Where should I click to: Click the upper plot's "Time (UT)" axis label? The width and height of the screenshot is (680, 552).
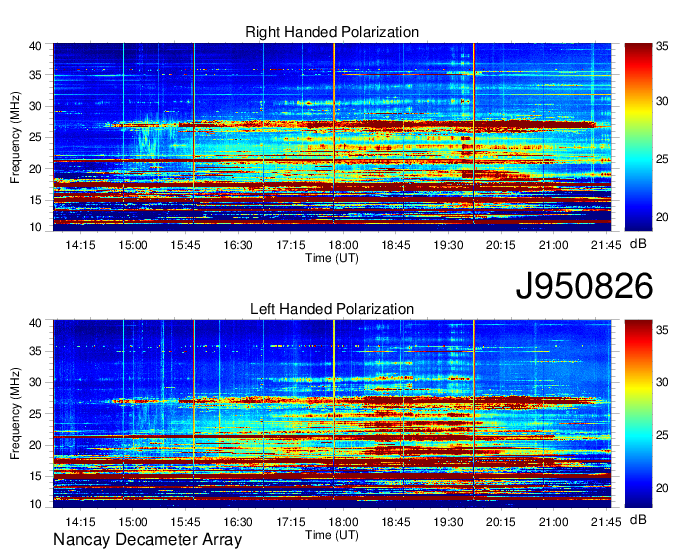(x=332, y=258)
